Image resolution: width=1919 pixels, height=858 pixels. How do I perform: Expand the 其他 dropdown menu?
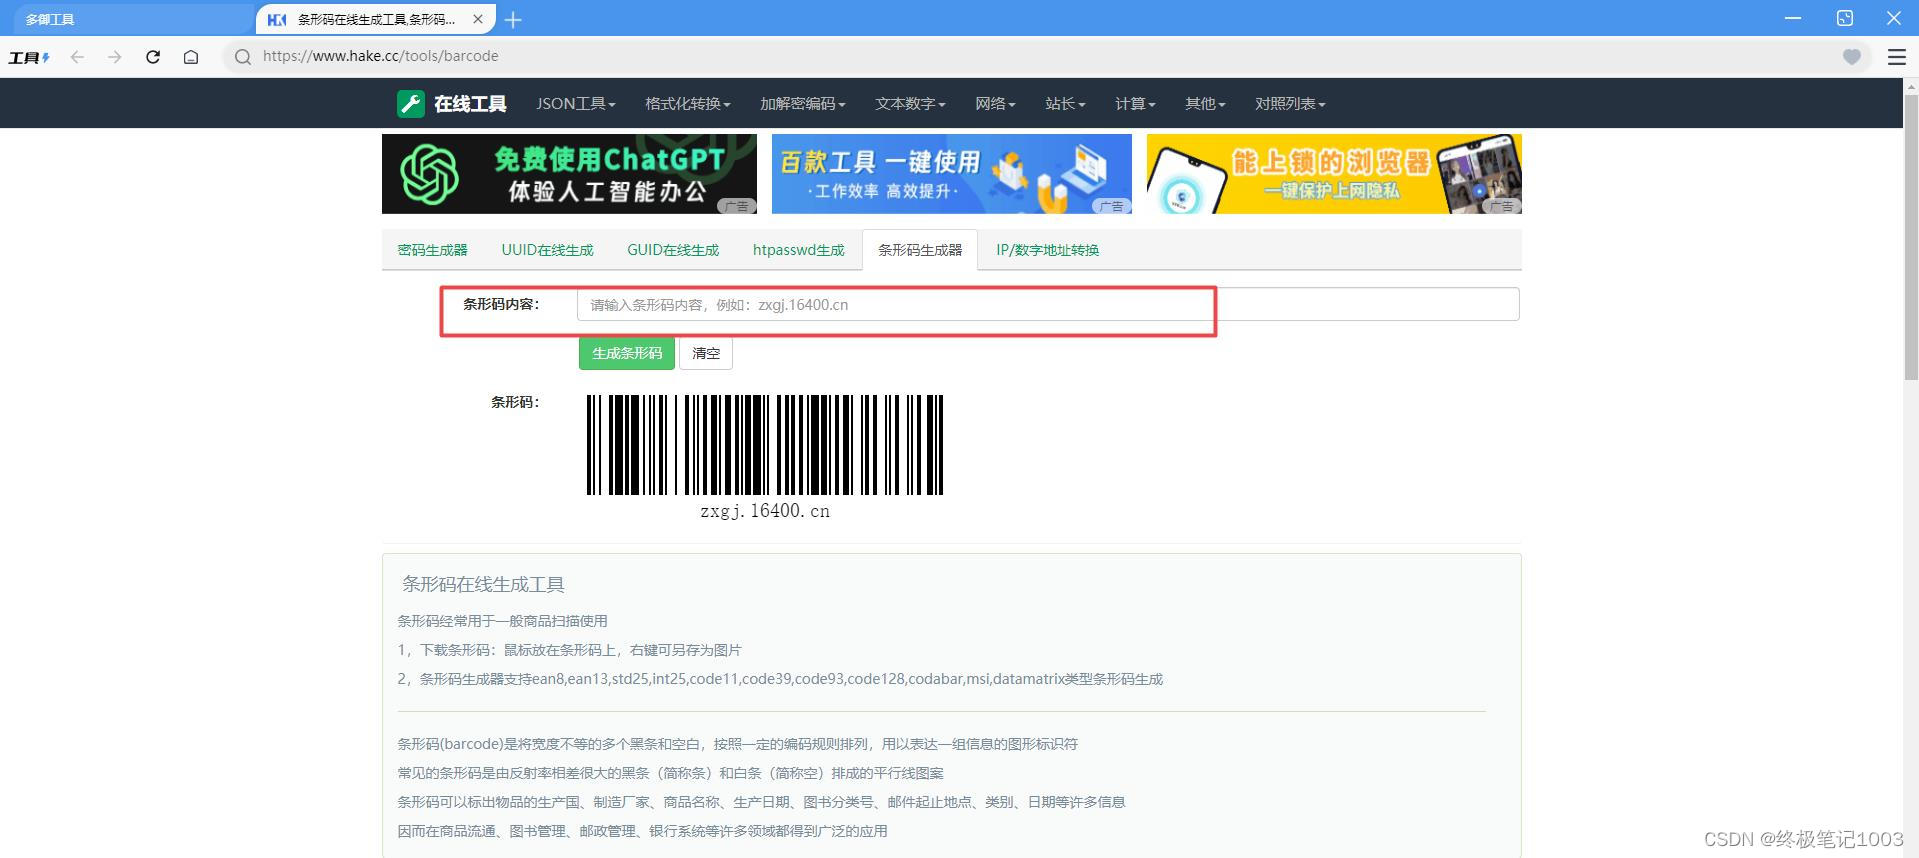tap(1205, 104)
